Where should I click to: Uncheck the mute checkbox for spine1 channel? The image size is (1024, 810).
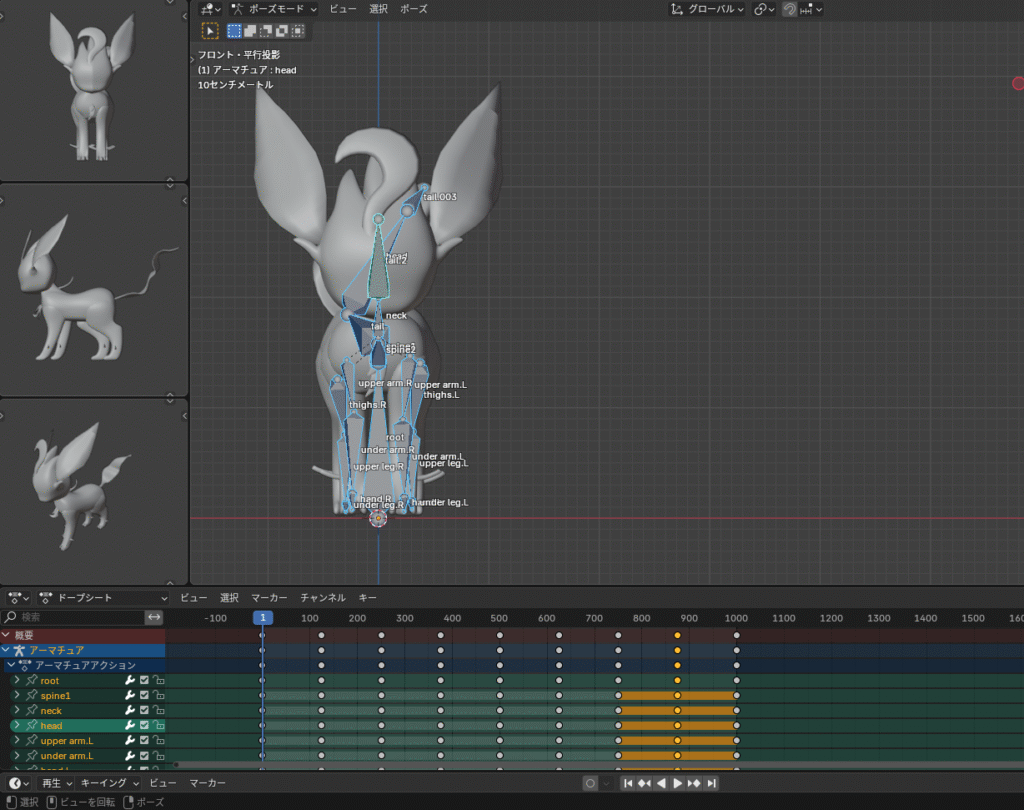click(x=144, y=696)
